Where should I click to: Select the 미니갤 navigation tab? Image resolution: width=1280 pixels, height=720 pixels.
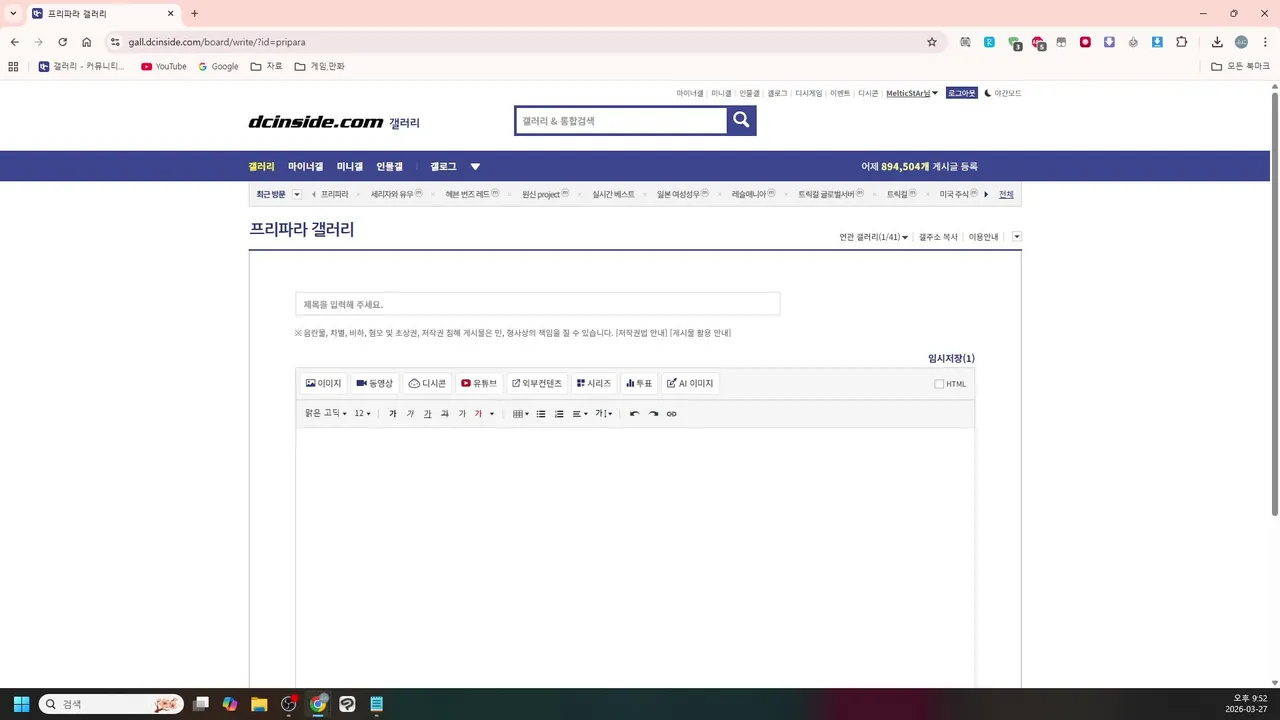tap(350, 167)
